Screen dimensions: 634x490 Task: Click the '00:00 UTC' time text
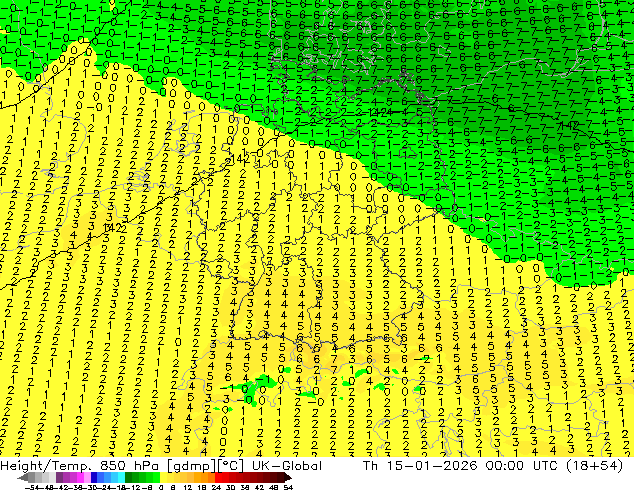point(524,466)
